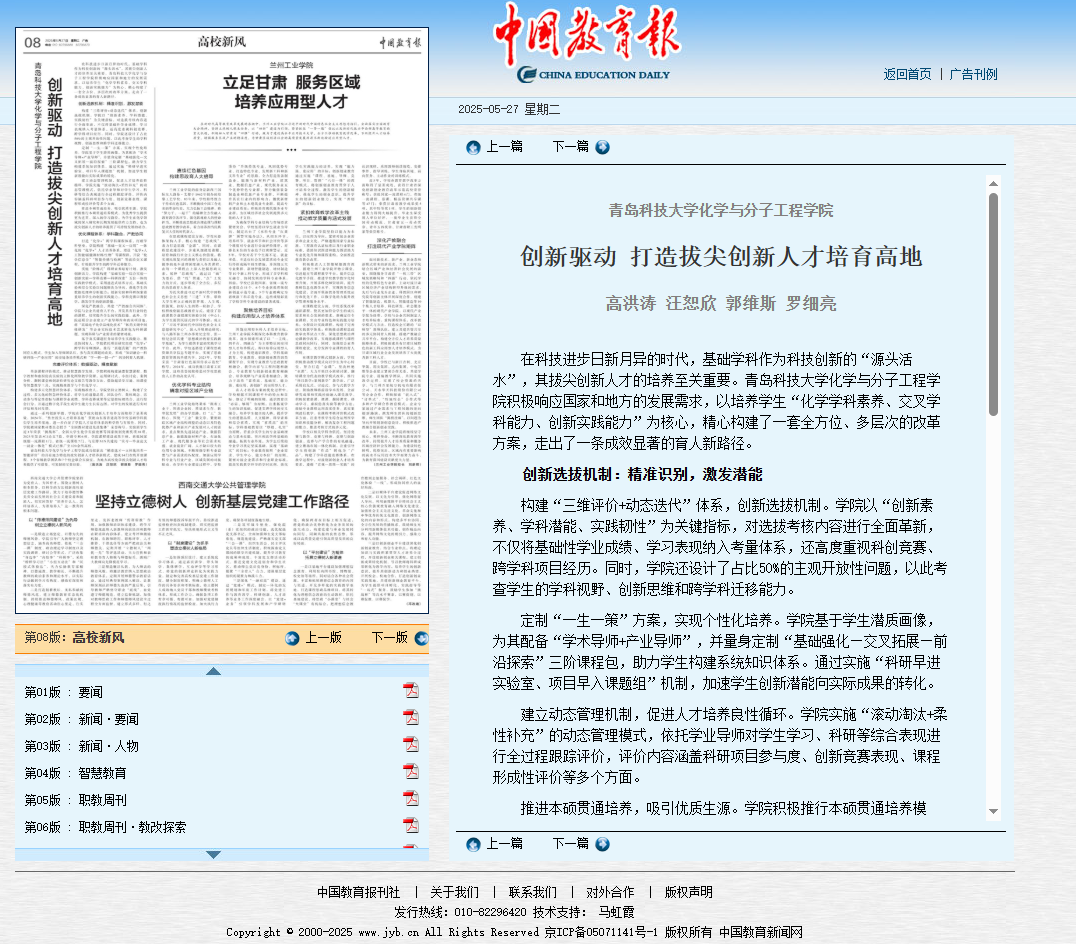
Task: Click the blue arrow icon beside top 下一篇
Action: pos(603,147)
